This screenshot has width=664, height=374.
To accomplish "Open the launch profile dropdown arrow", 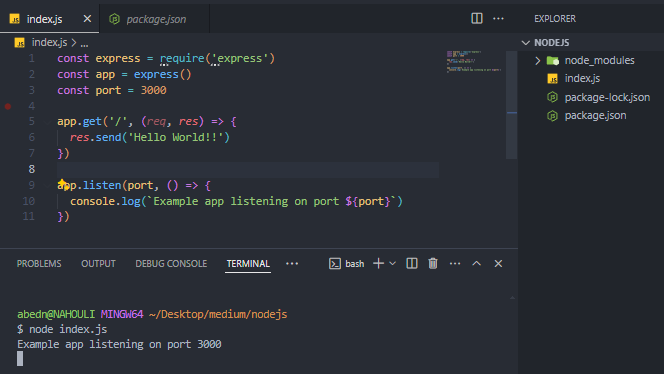I will pos(393,263).
